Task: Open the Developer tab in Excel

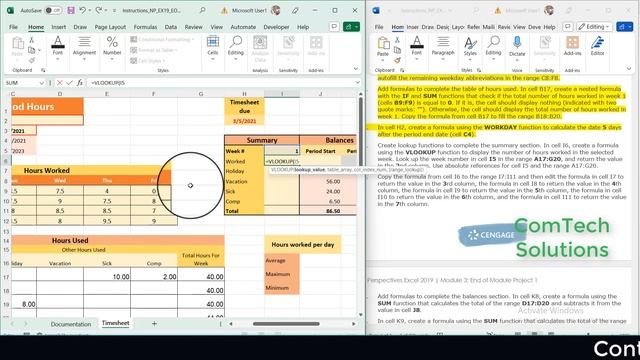Action: tap(276, 27)
